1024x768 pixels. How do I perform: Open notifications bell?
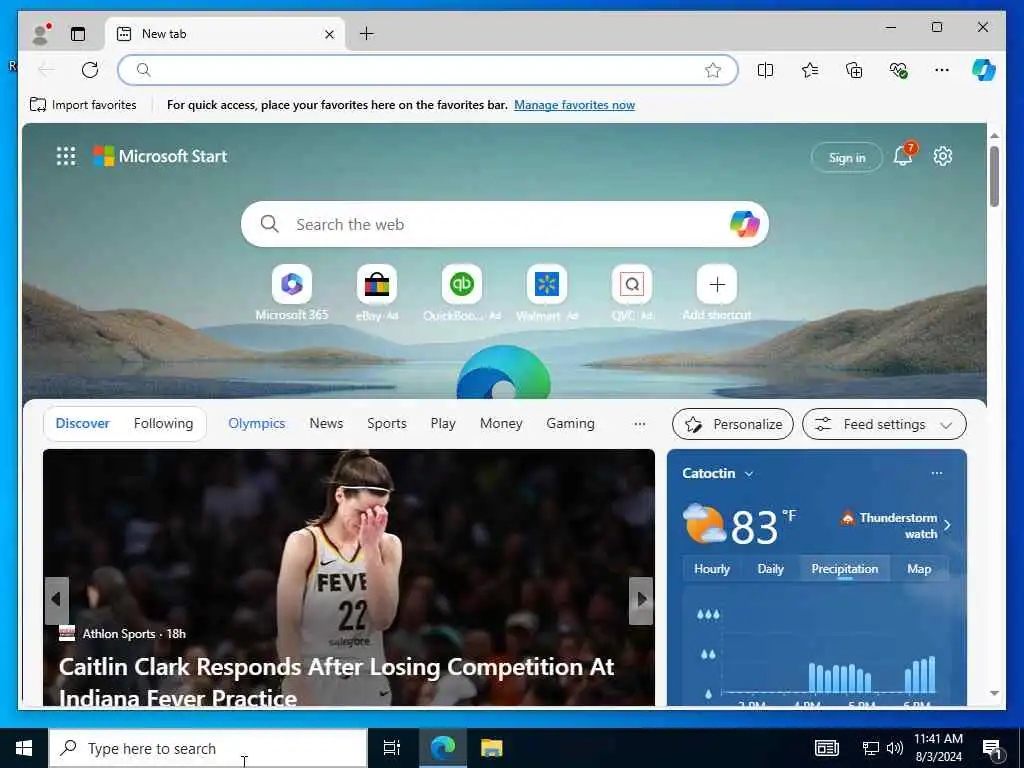[903, 156]
